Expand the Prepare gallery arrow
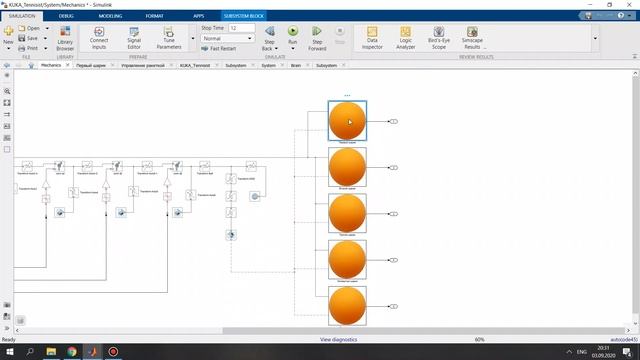 193,38
